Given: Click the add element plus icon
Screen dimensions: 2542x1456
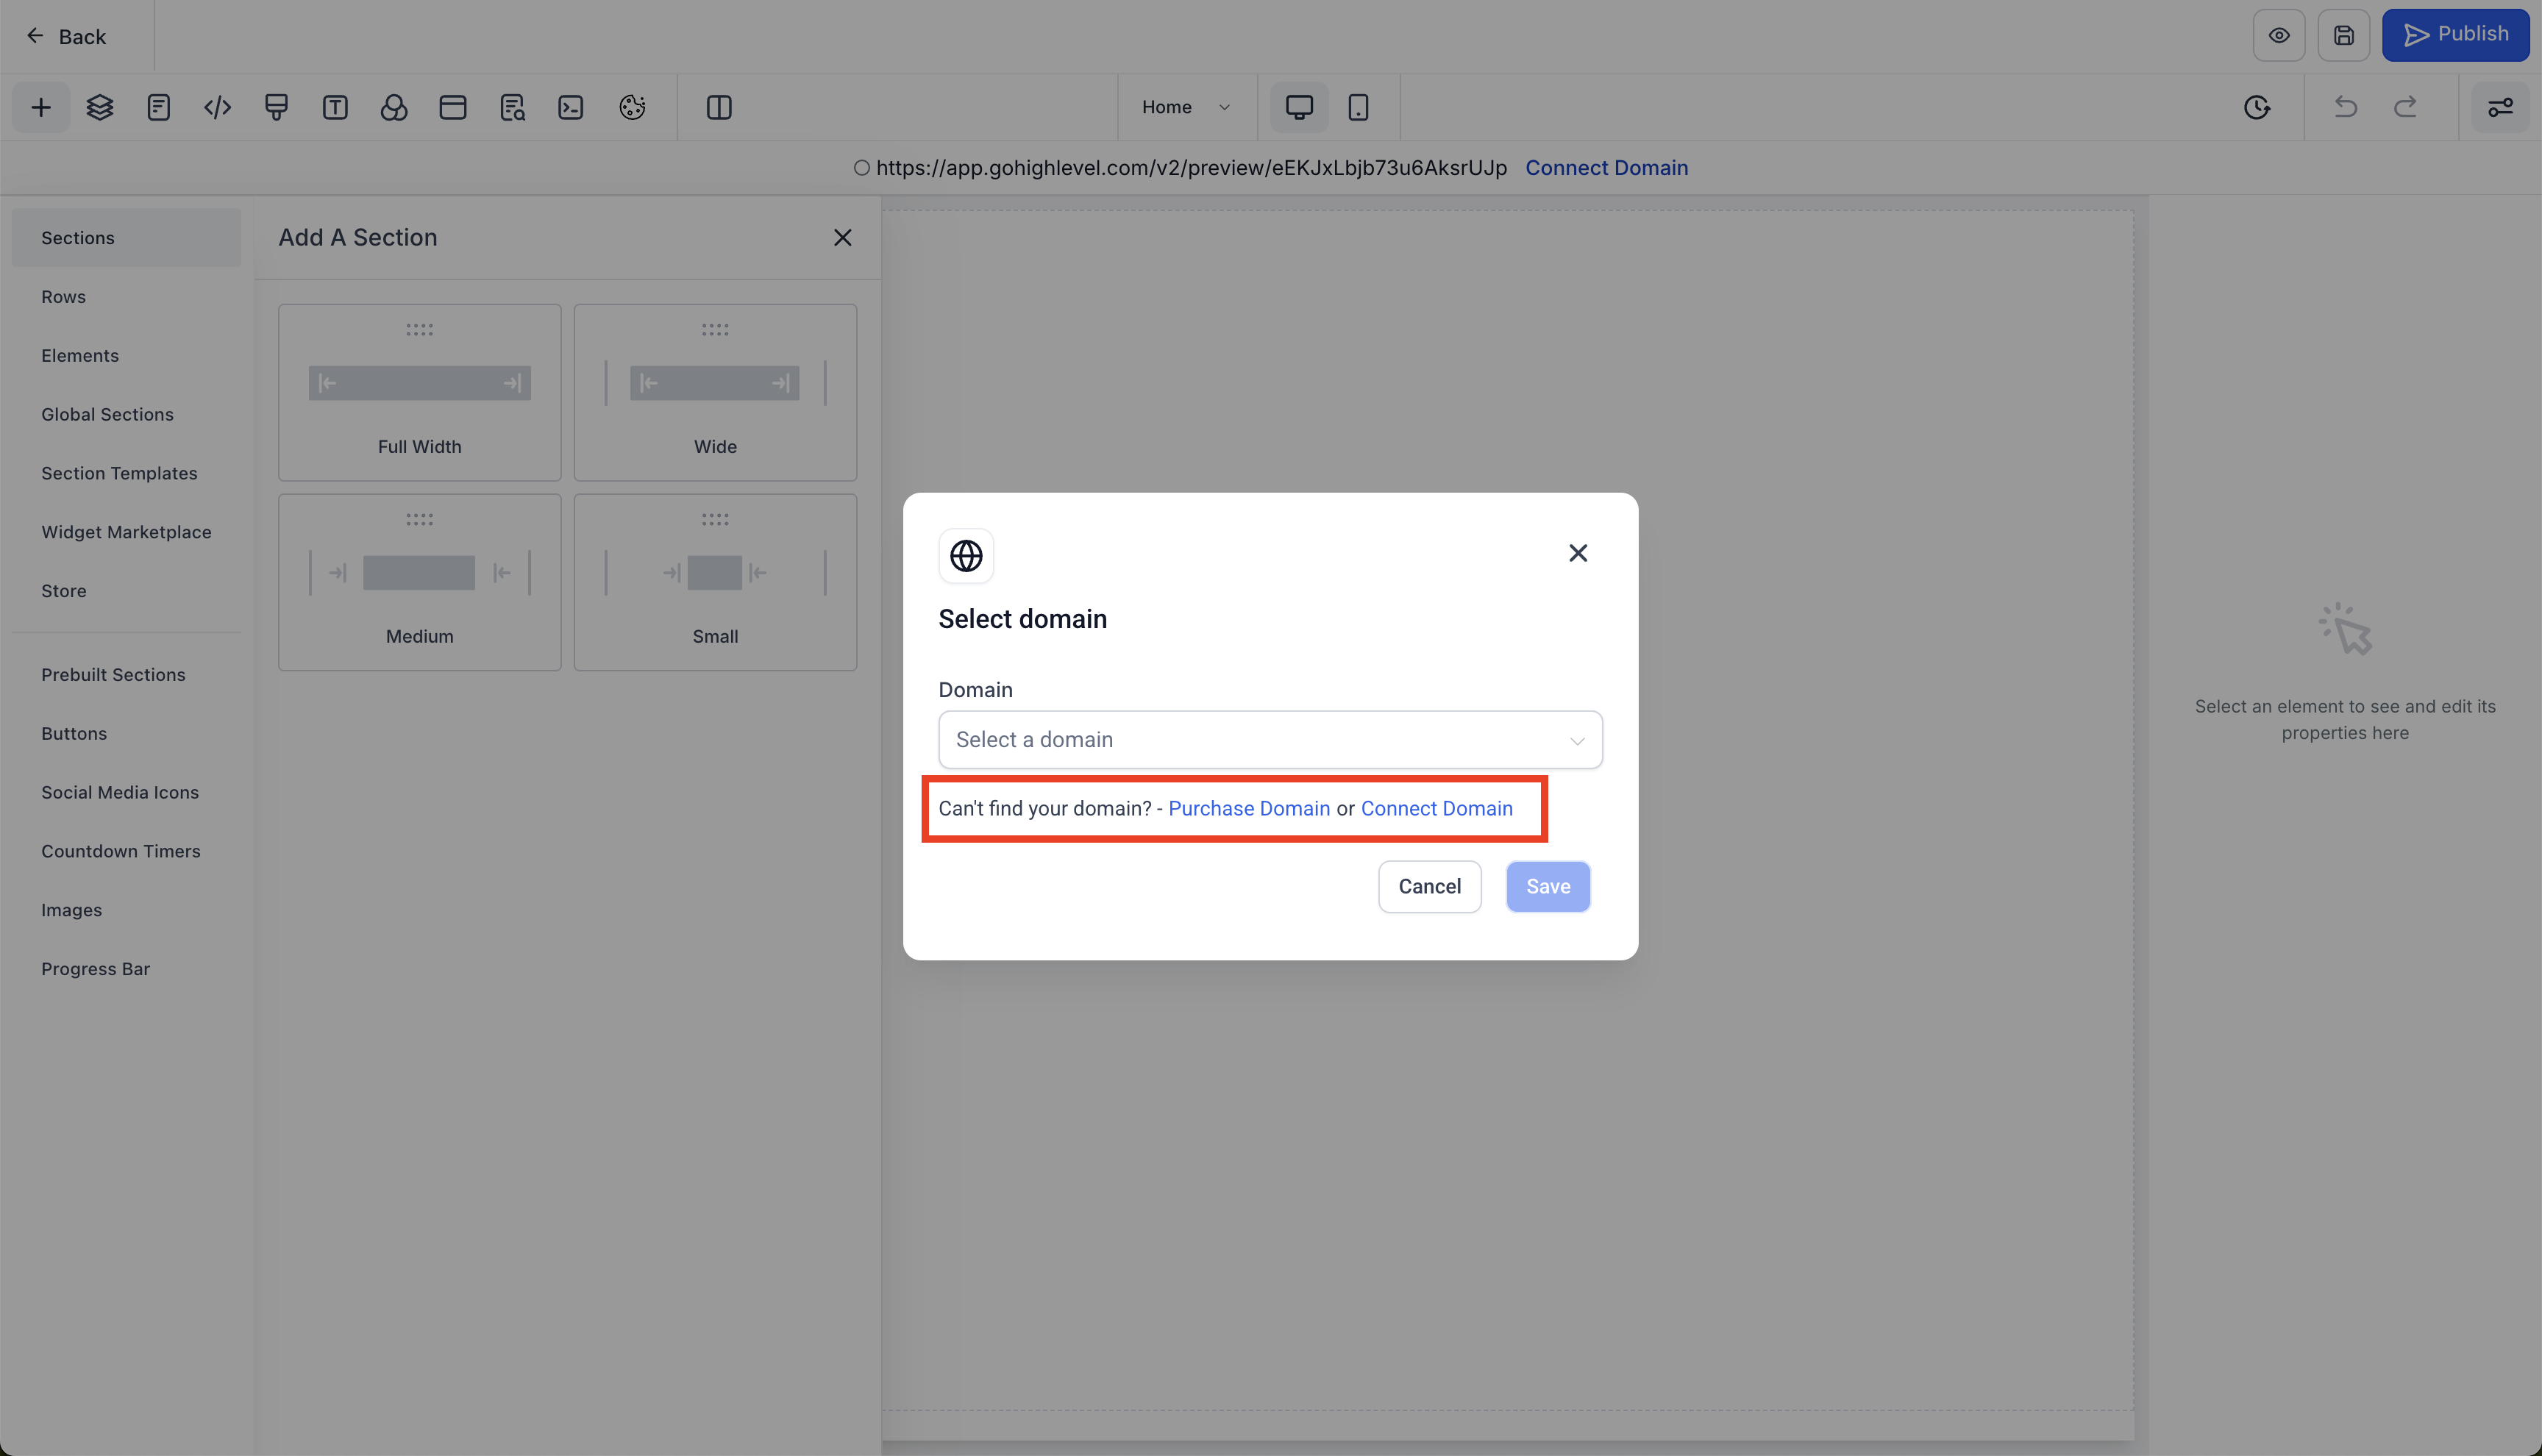Looking at the screenshot, I should point(41,107).
